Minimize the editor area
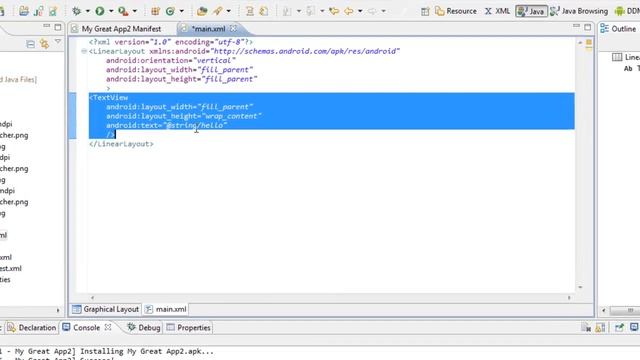 [x=576, y=26]
